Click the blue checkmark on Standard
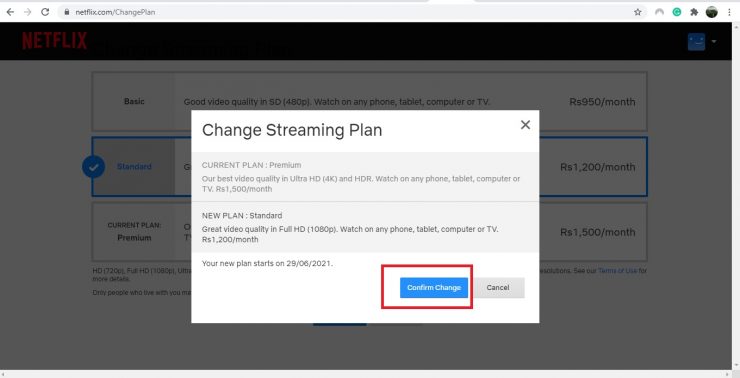 tap(93, 167)
